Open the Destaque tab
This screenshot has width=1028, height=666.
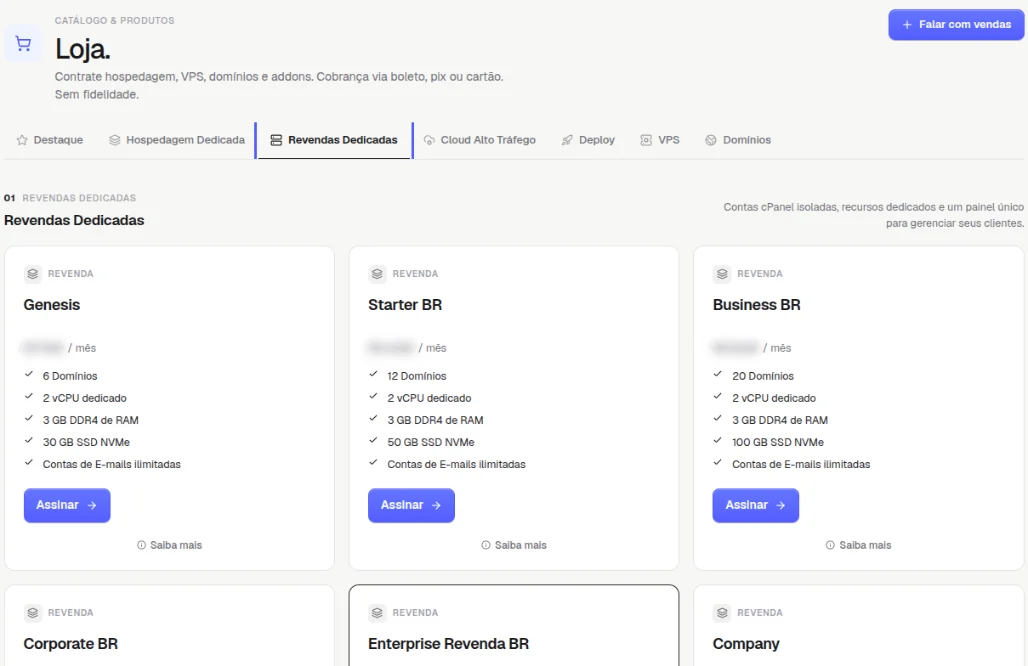coord(50,140)
